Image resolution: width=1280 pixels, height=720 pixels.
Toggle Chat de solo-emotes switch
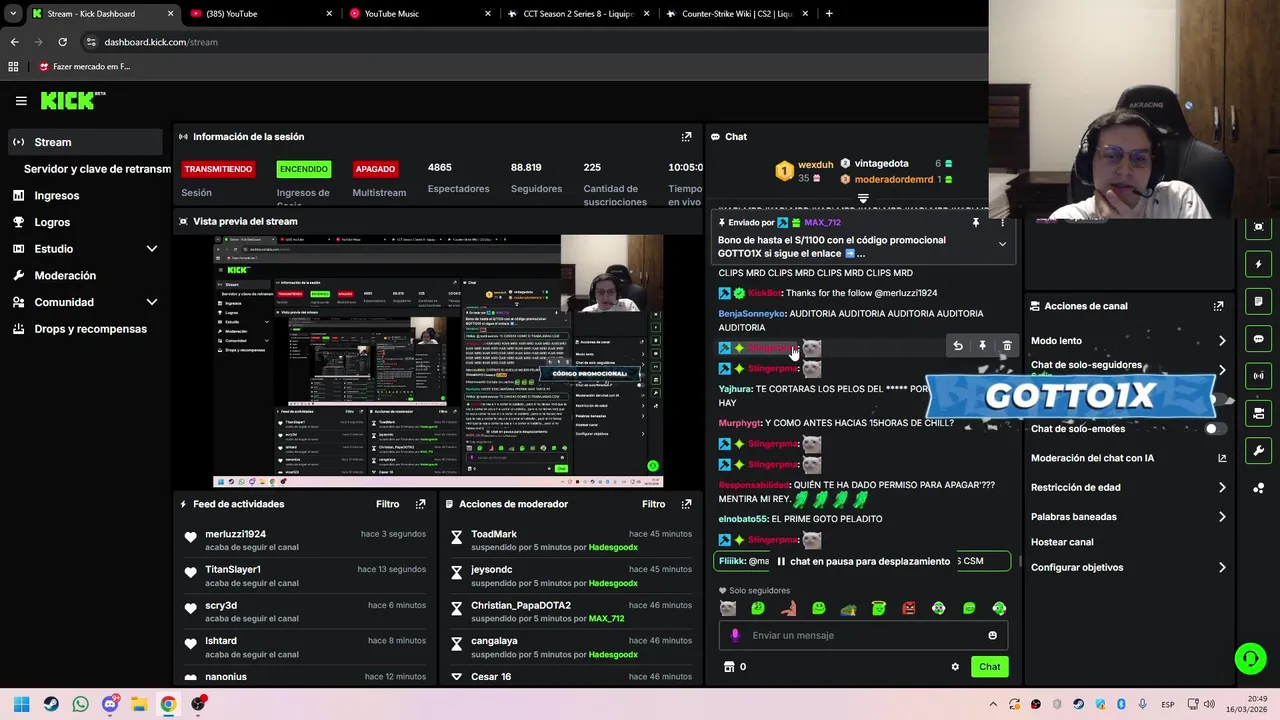1215,429
